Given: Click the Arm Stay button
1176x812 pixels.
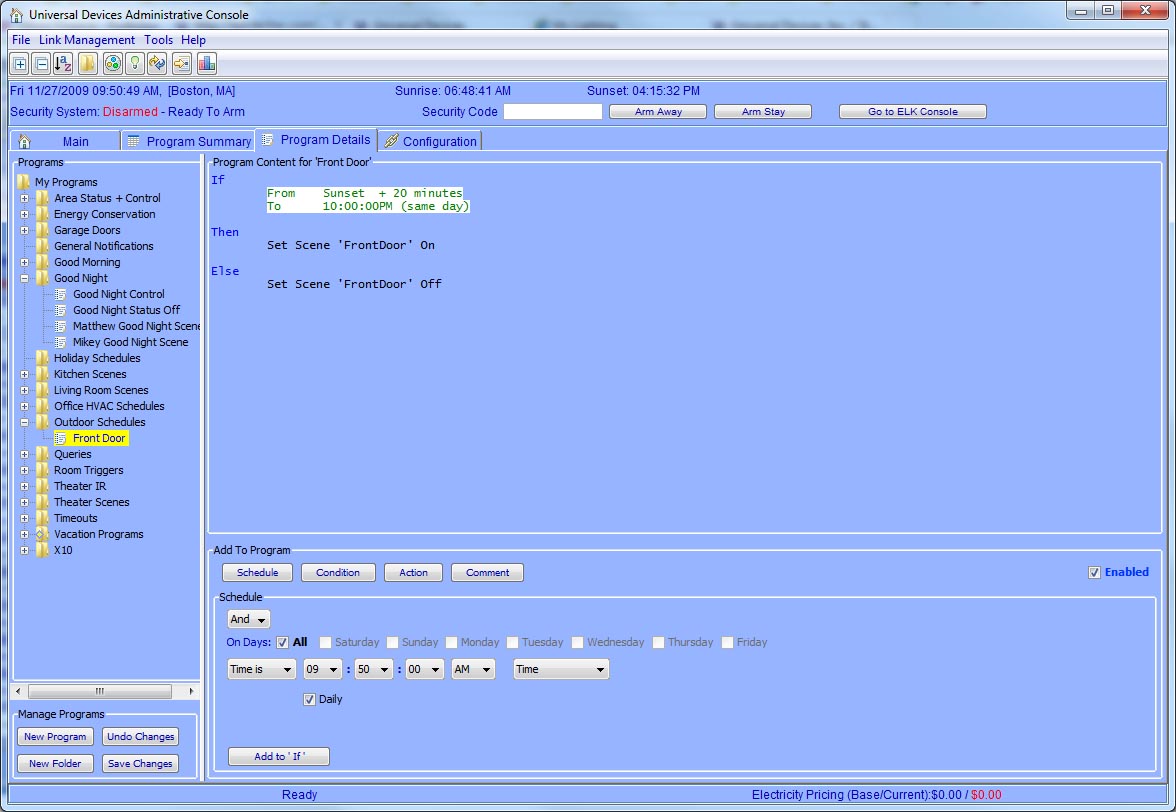Looking at the screenshot, I should tap(763, 112).
